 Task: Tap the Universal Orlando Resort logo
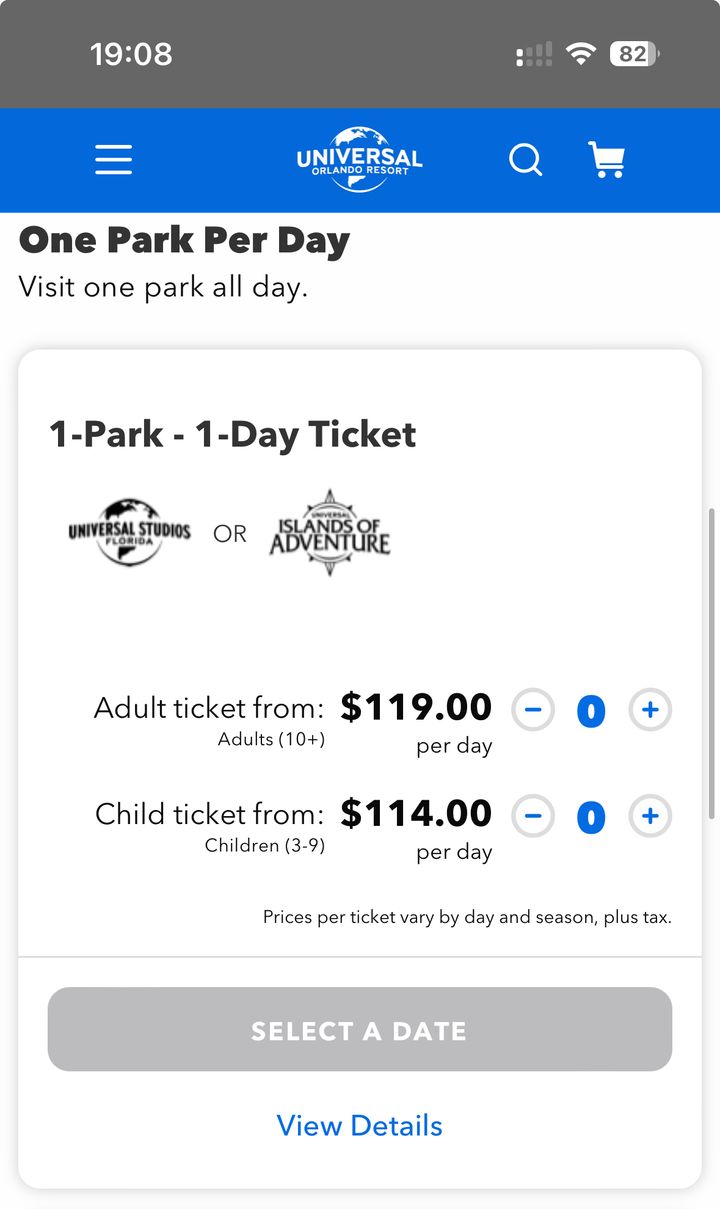(359, 160)
